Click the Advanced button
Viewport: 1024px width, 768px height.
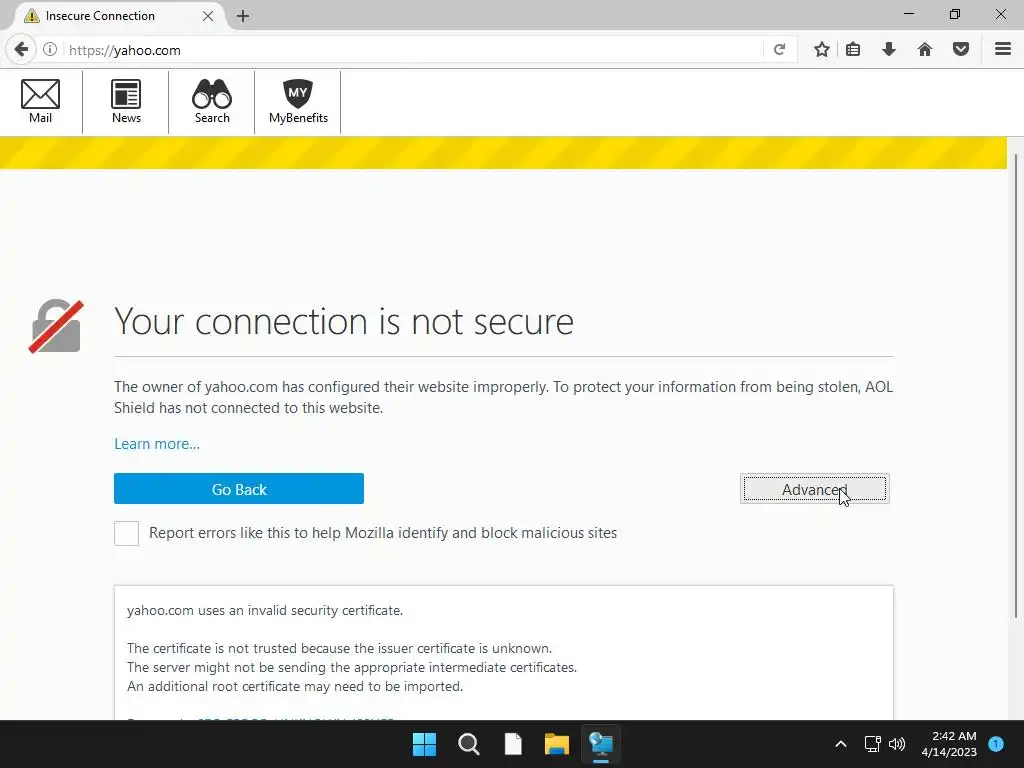(814, 488)
